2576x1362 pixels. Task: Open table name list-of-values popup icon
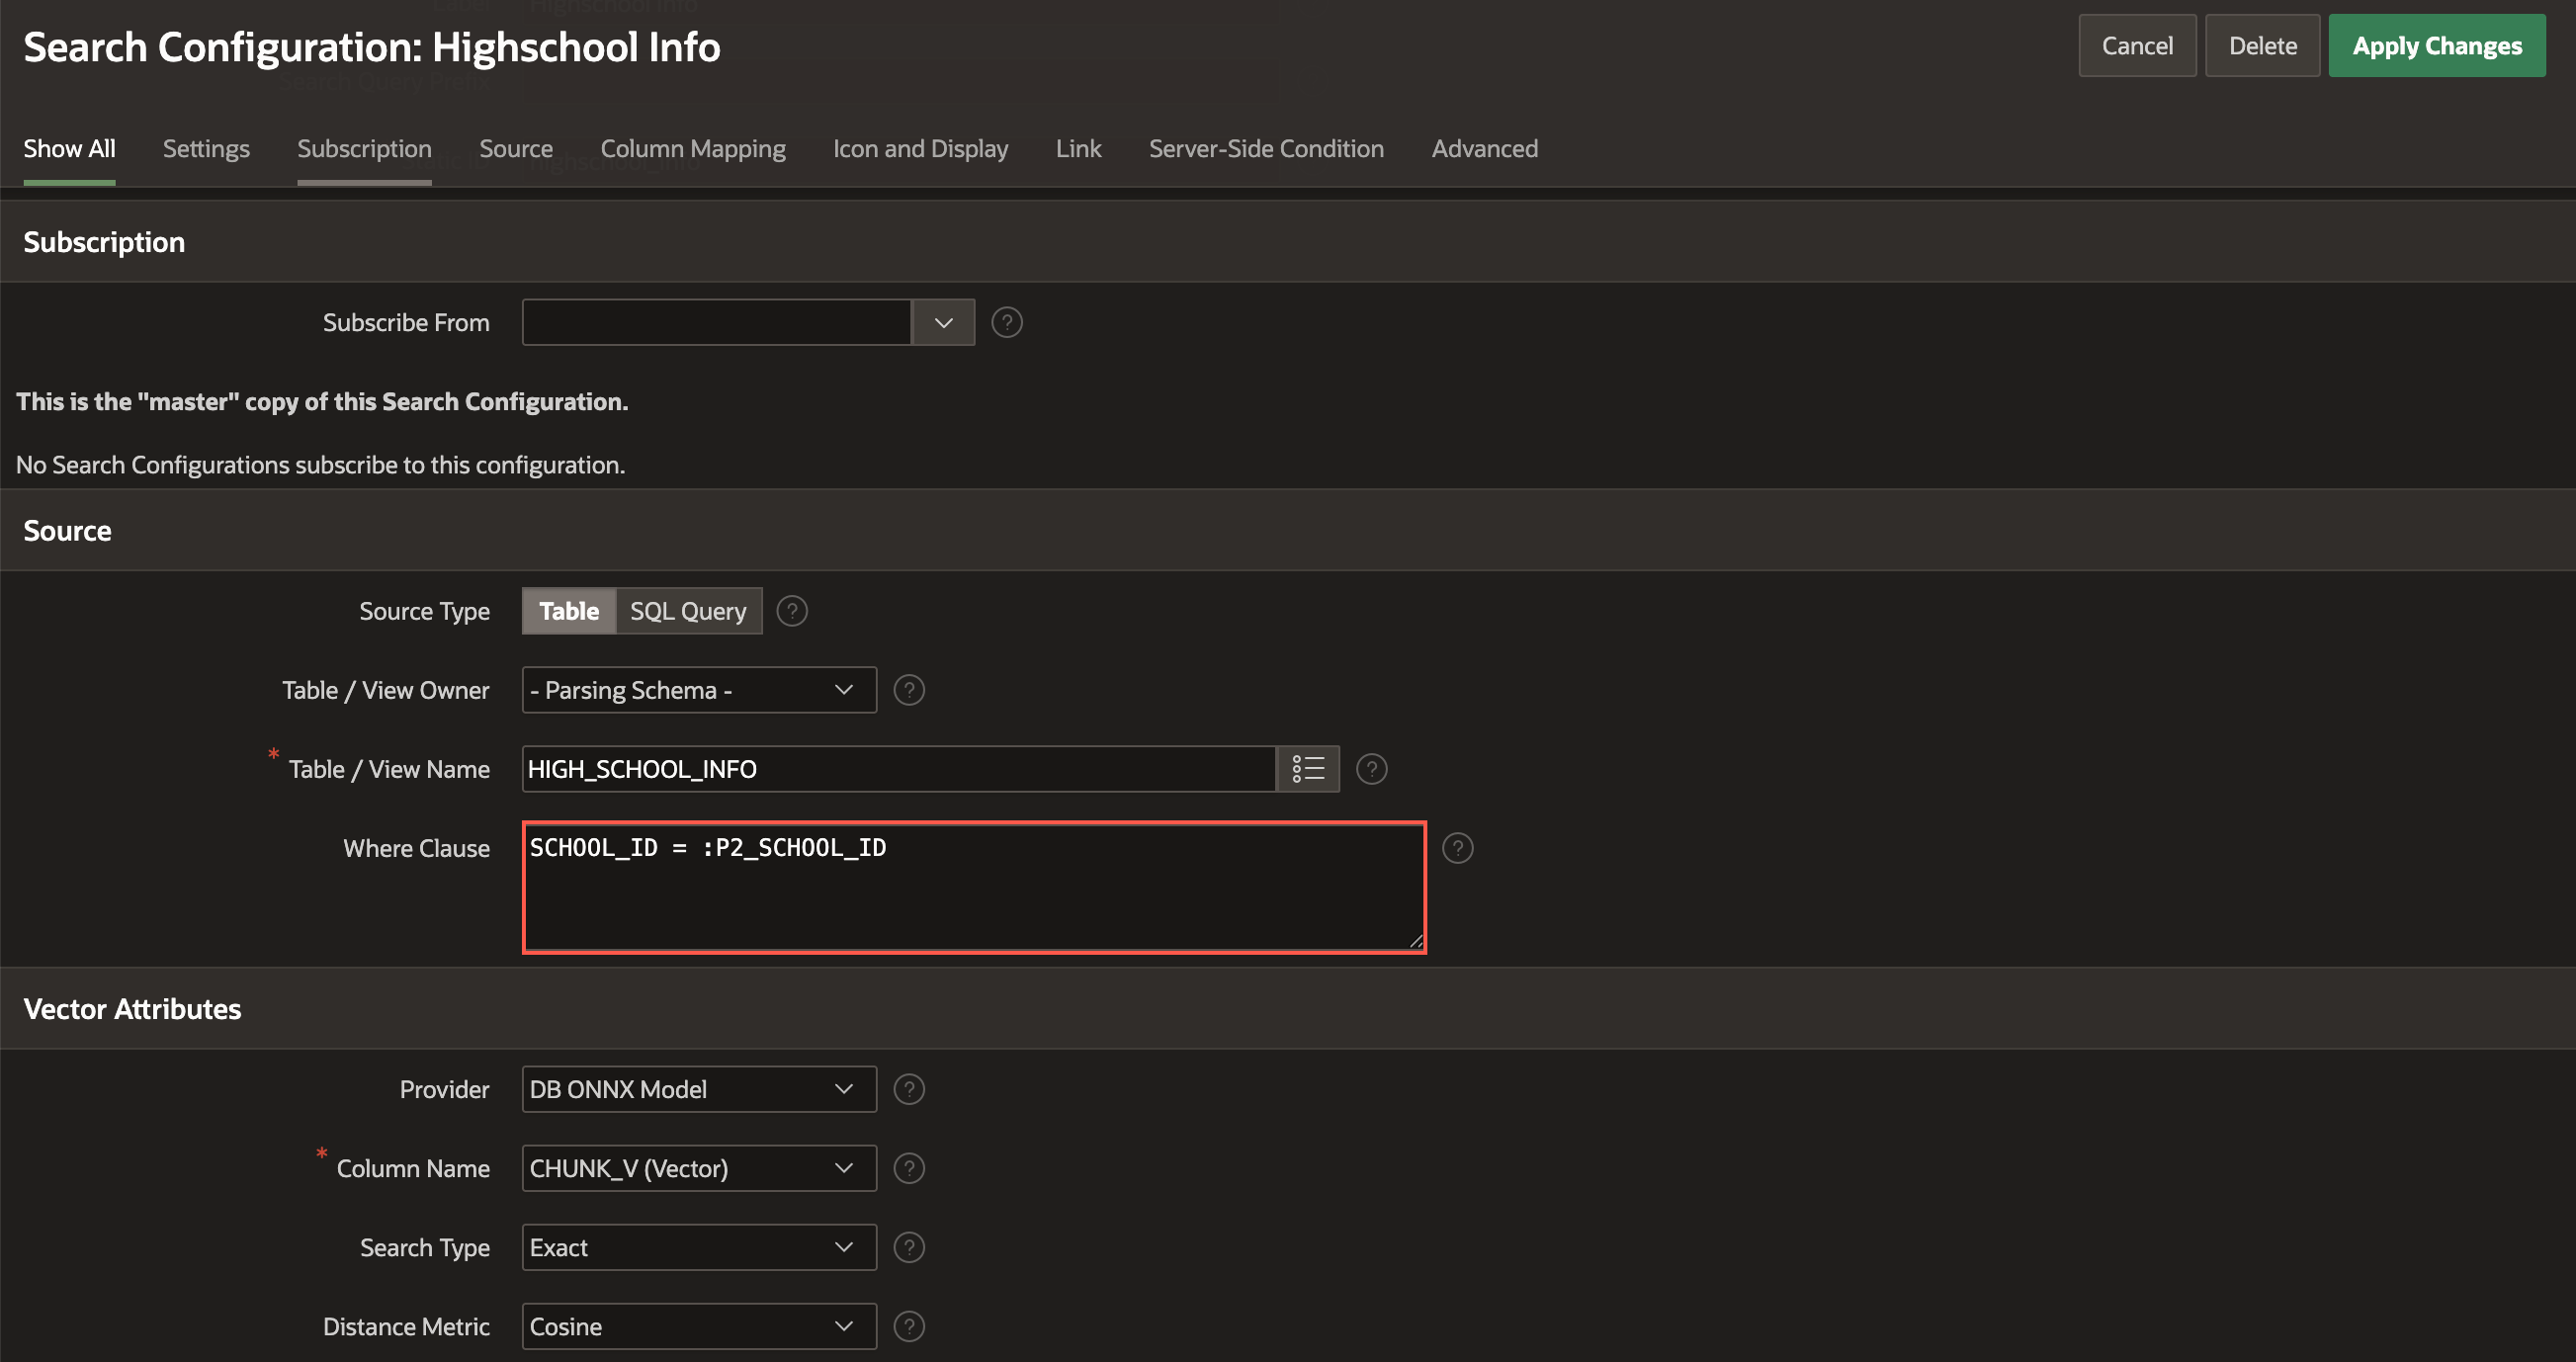coord(1307,768)
